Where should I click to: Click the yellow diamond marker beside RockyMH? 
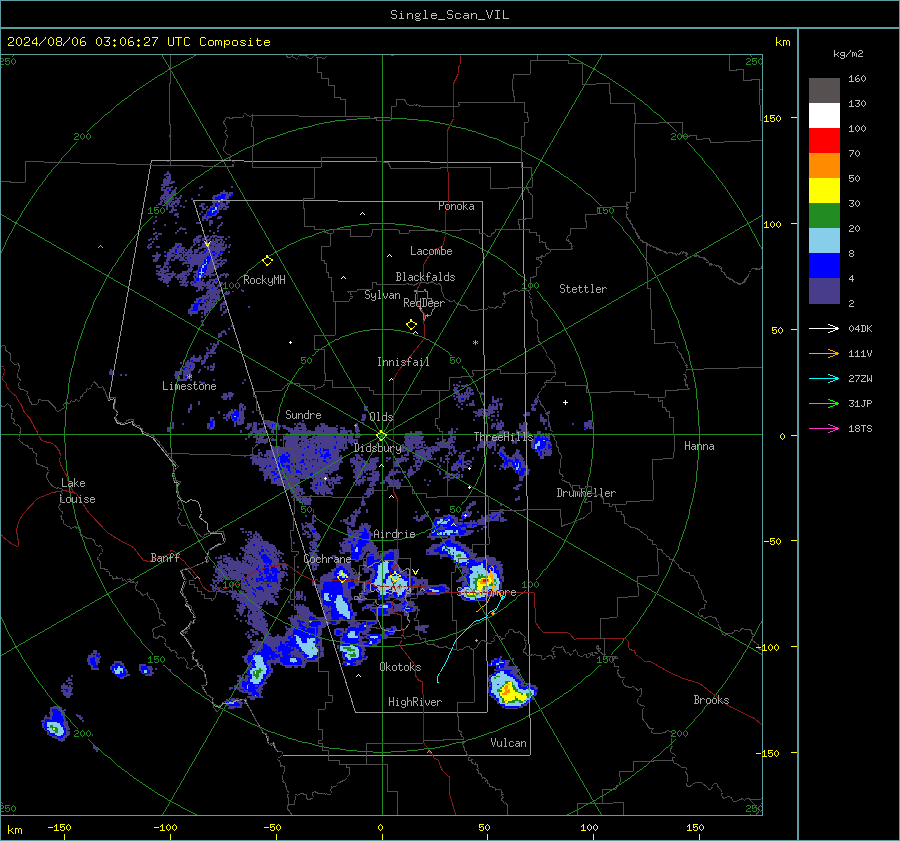[x=267, y=261]
